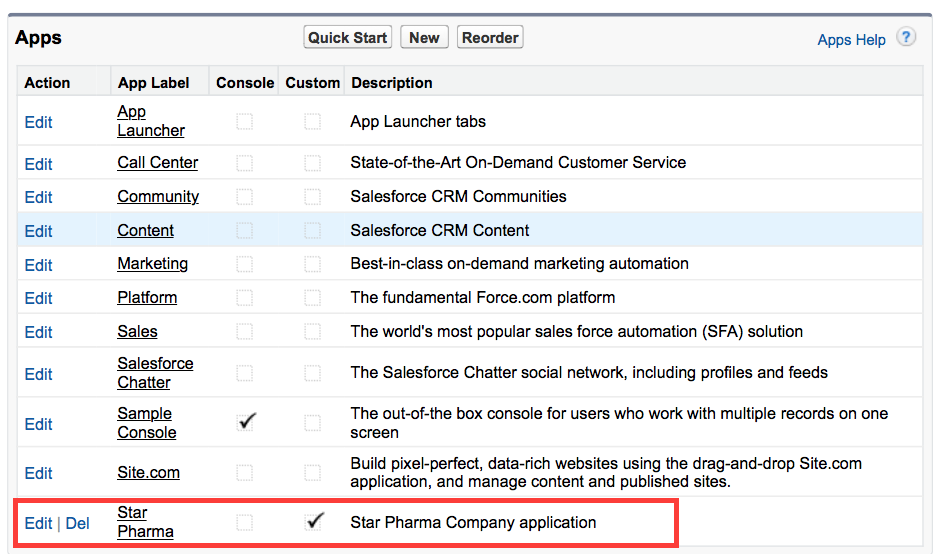Click the Reorder button
946x554 pixels.
(x=490, y=37)
